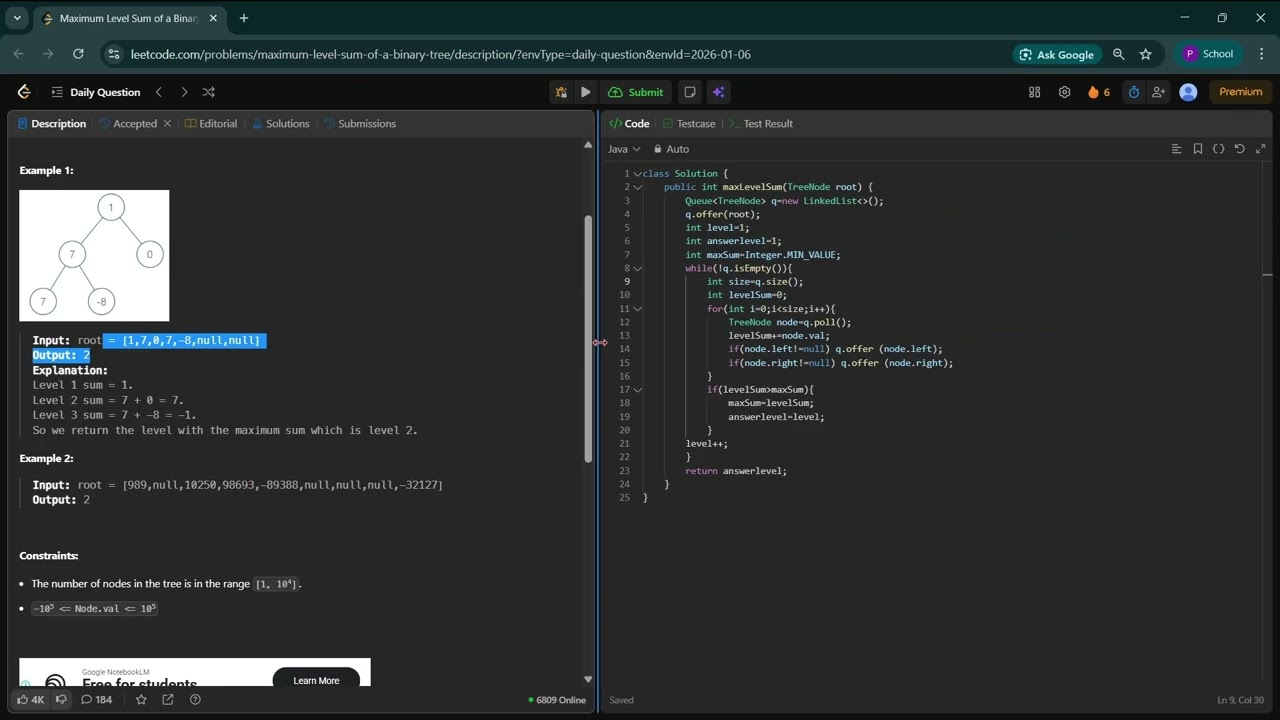Screen dimensions: 1280x720
Task: Star the problem as favorite
Action: 141,700
